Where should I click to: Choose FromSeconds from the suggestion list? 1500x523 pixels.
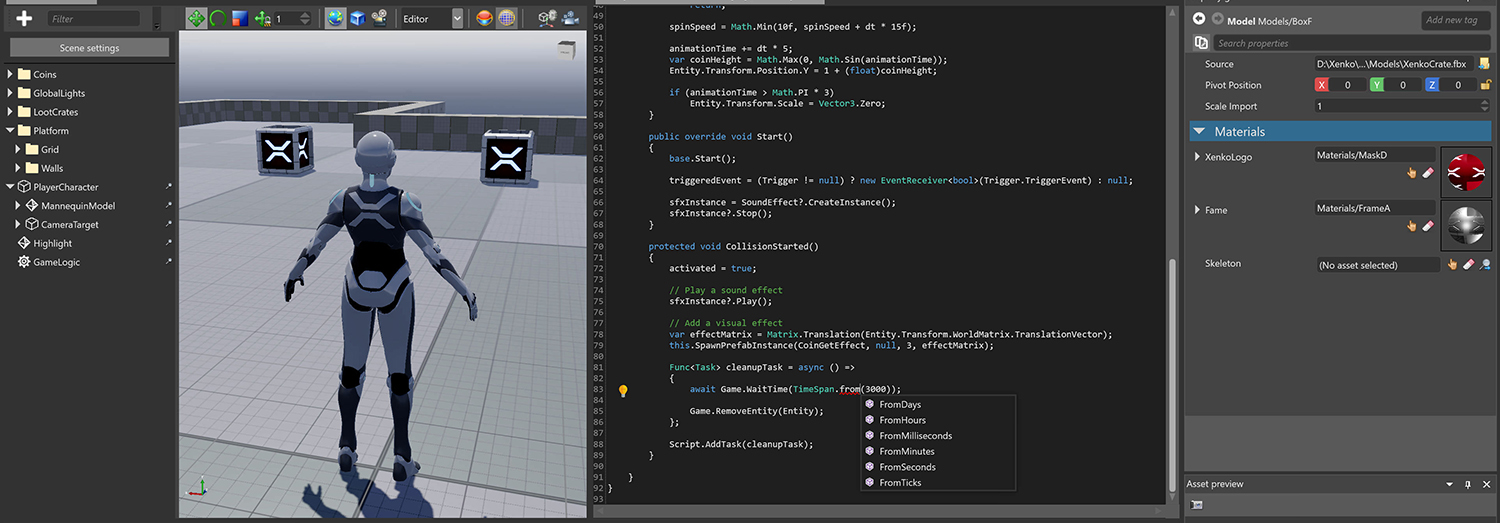[907, 467]
